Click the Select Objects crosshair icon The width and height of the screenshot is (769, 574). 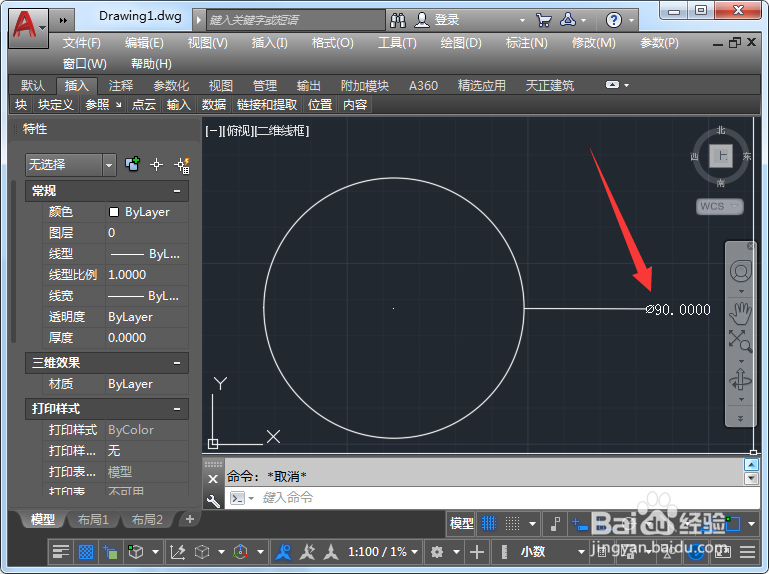tap(156, 164)
